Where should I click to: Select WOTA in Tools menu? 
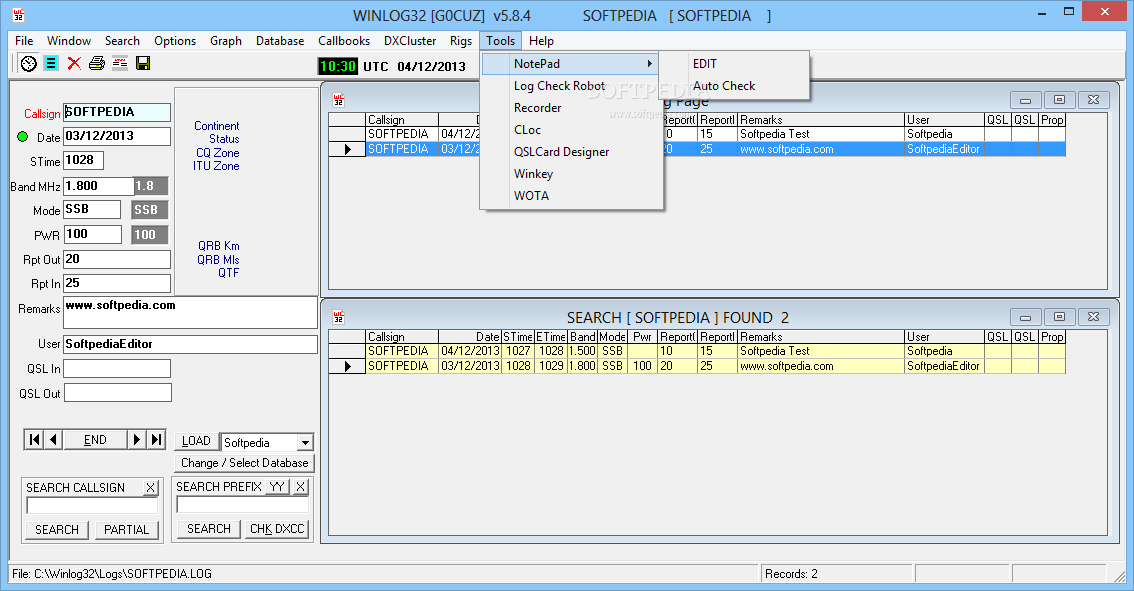tap(572, 195)
